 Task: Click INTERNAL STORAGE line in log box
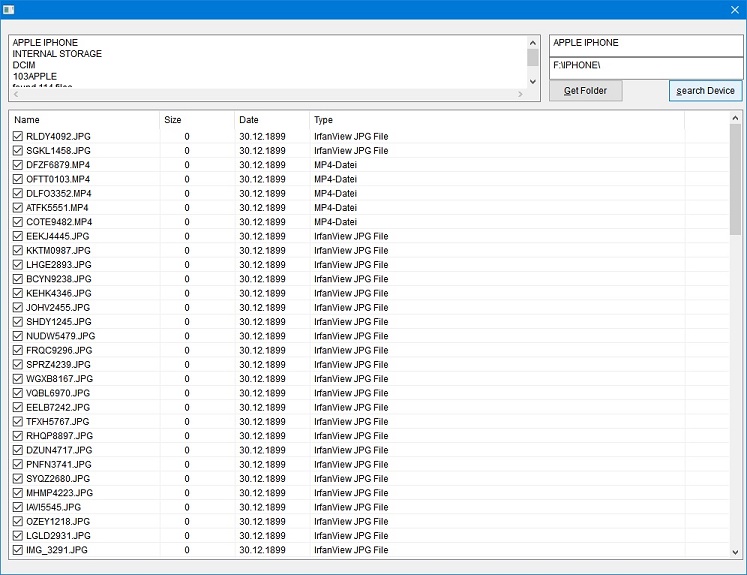point(57,54)
